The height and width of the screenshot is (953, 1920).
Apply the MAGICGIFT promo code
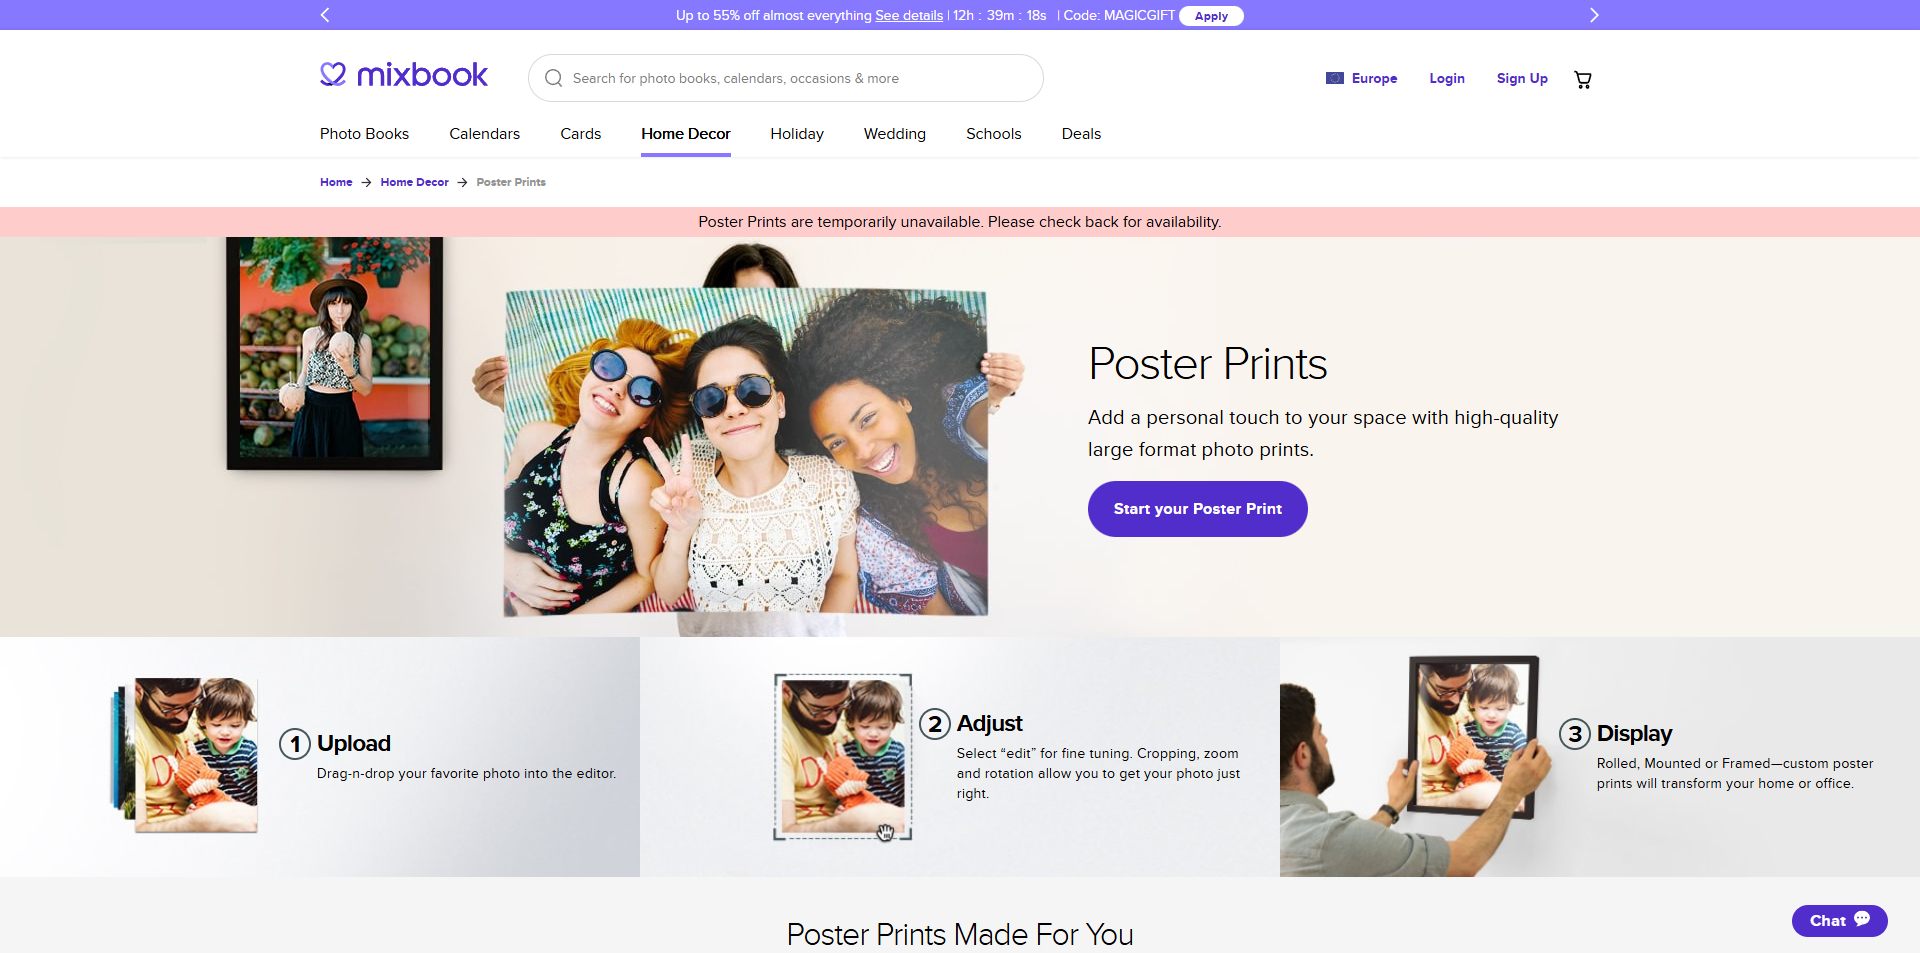pyautogui.click(x=1211, y=15)
